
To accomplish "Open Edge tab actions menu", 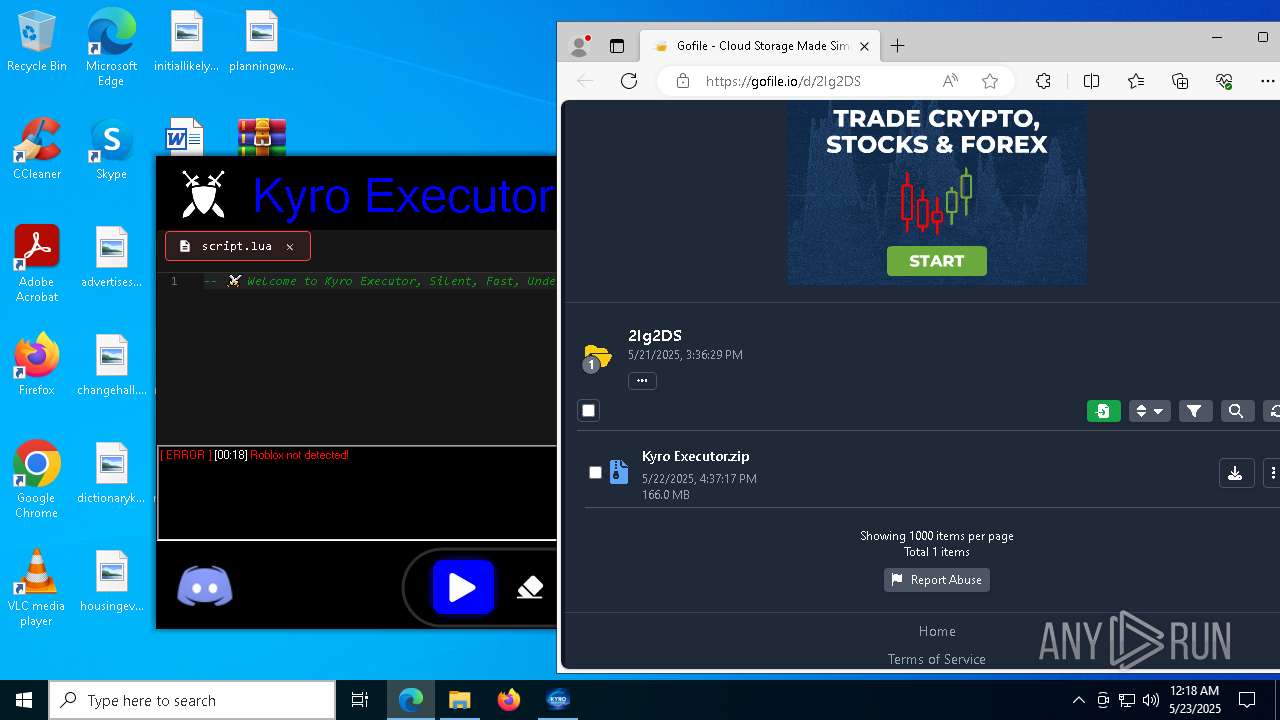I will [x=617, y=46].
